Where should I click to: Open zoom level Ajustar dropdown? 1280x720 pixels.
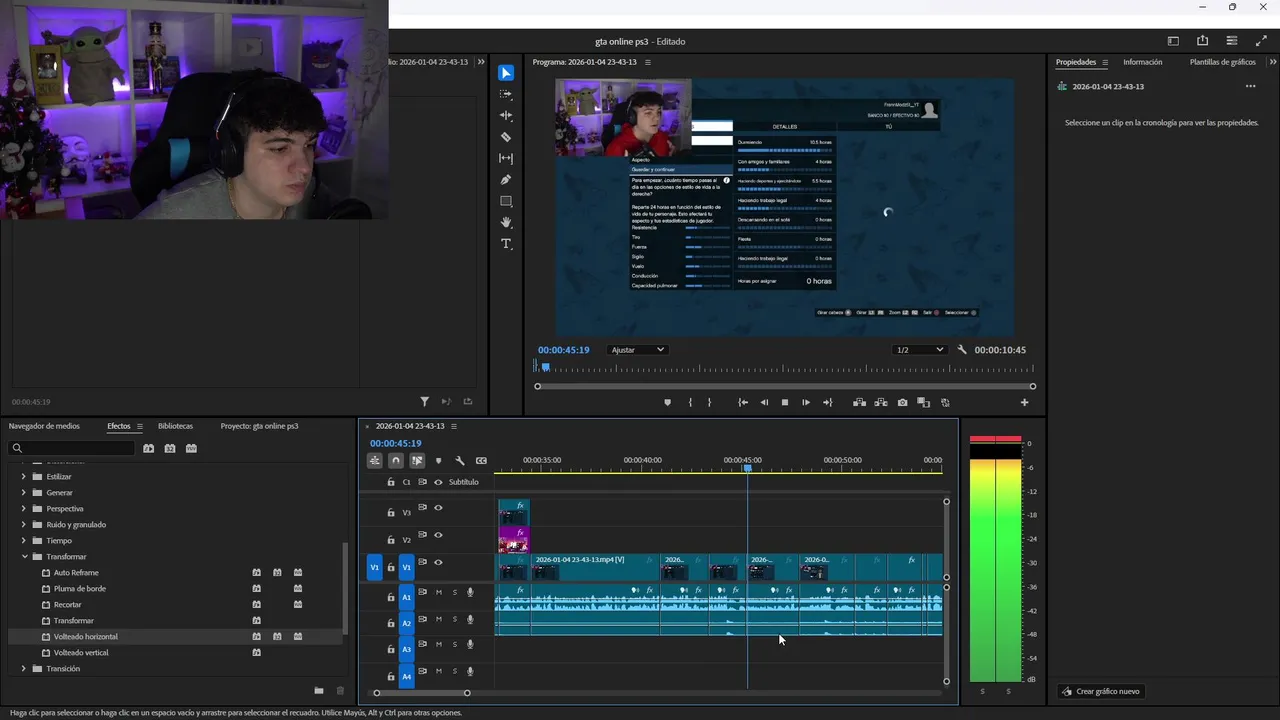637,350
